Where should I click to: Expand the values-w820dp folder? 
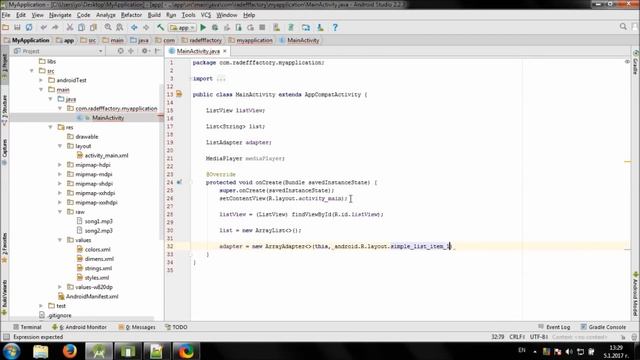pyautogui.click(x=60, y=287)
